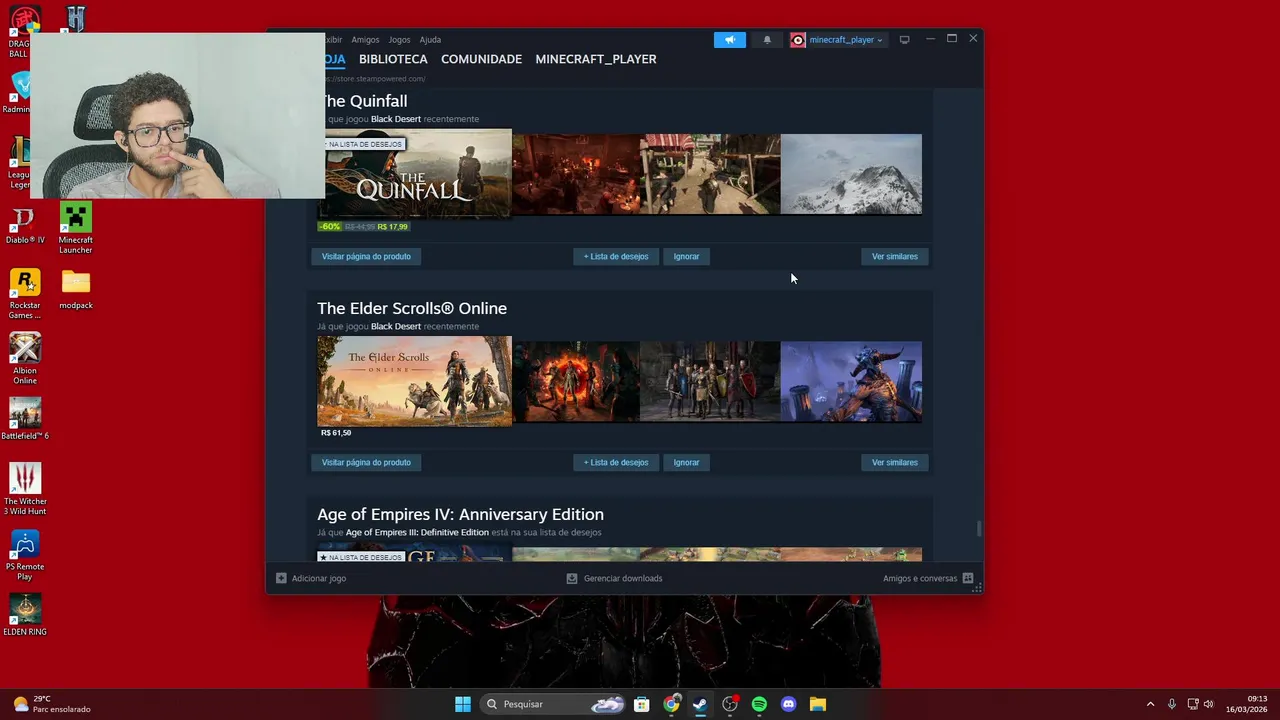Screen dimensions: 1280x720
Task: Open Windows Start menu
Action: click(463, 704)
